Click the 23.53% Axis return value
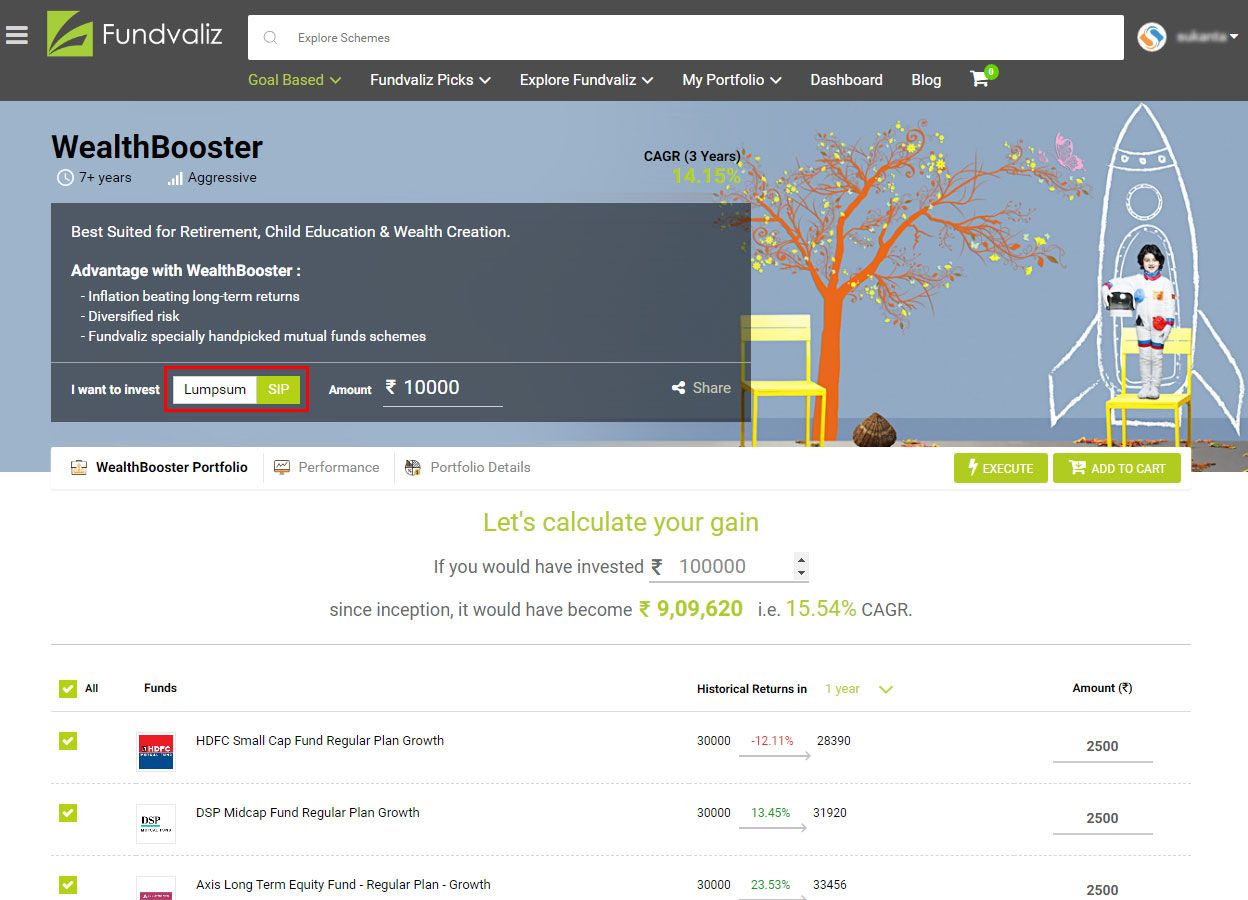Viewport: 1248px width, 900px height. (x=771, y=885)
